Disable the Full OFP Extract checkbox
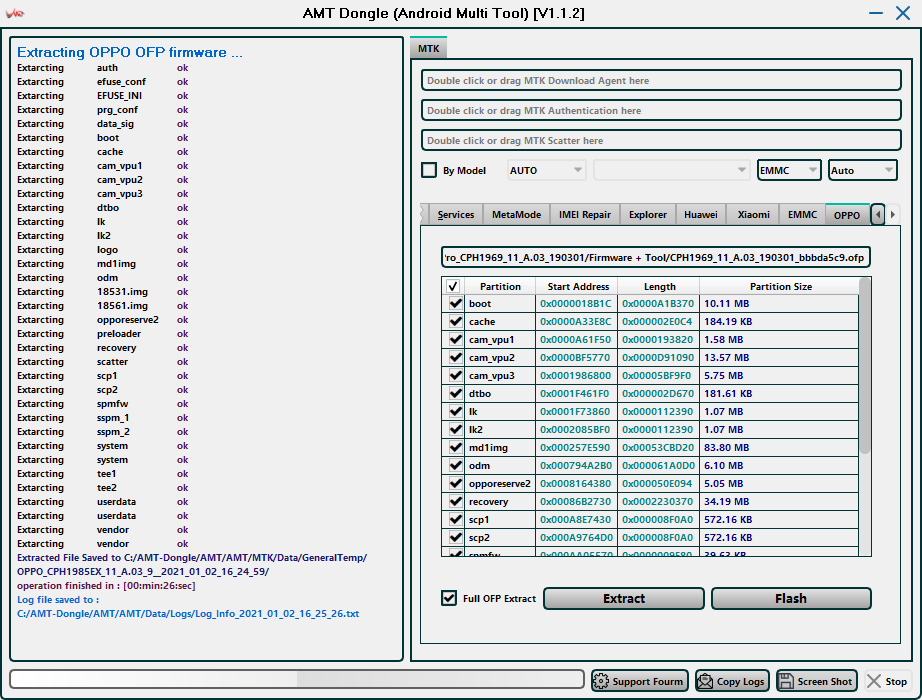Image resolution: width=922 pixels, height=700 pixels. [x=449, y=598]
